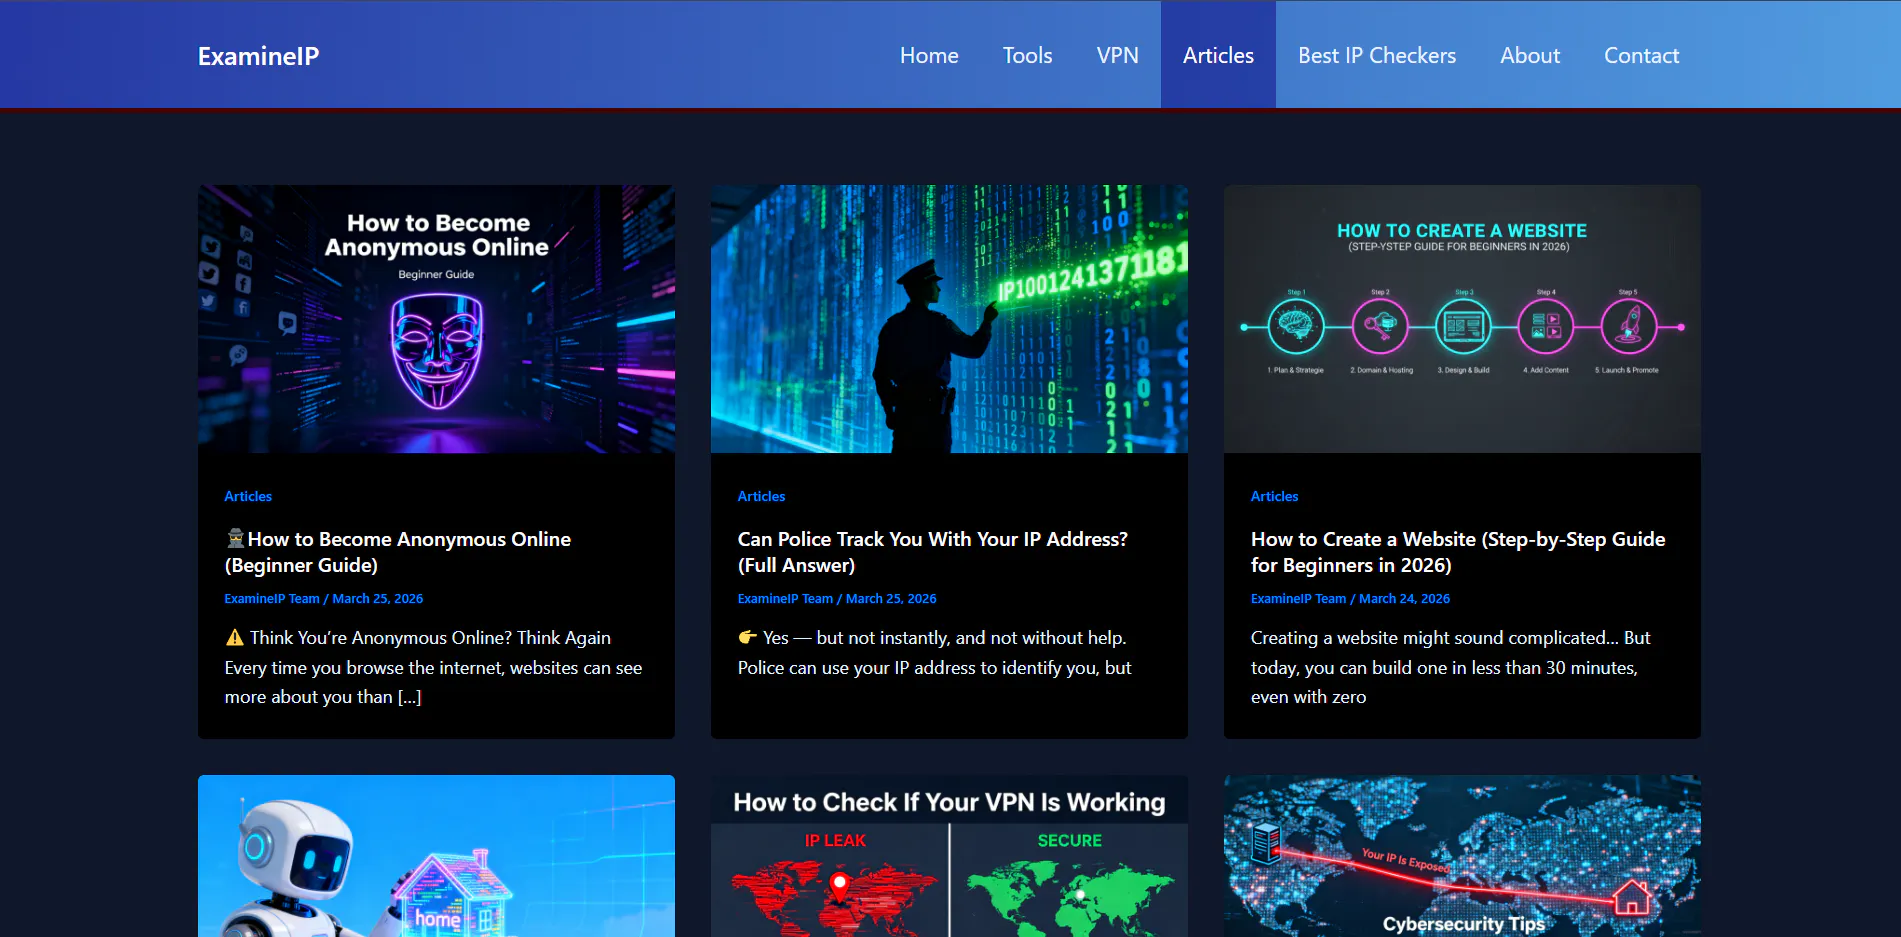Click ExamineIP Team author on Police Track post
1901x937 pixels.
coord(785,599)
